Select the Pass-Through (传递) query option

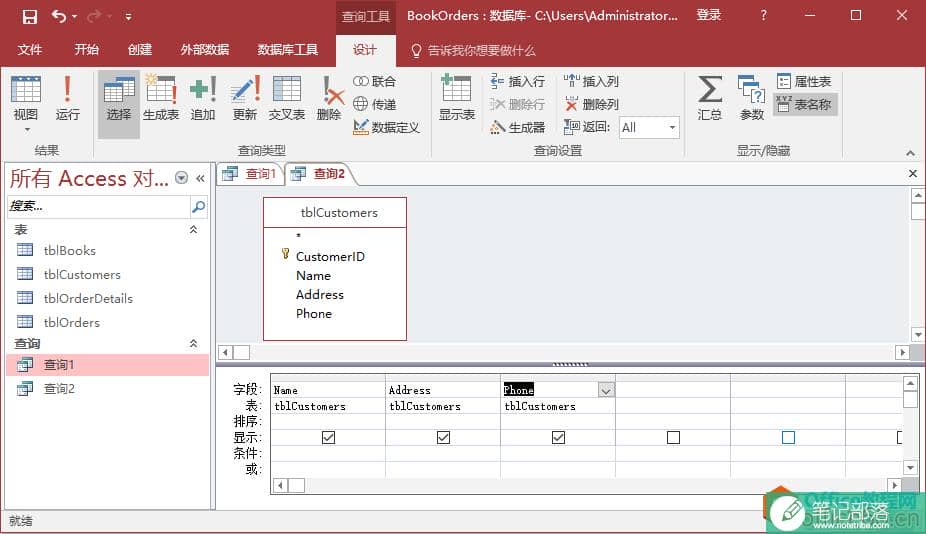point(374,105)
